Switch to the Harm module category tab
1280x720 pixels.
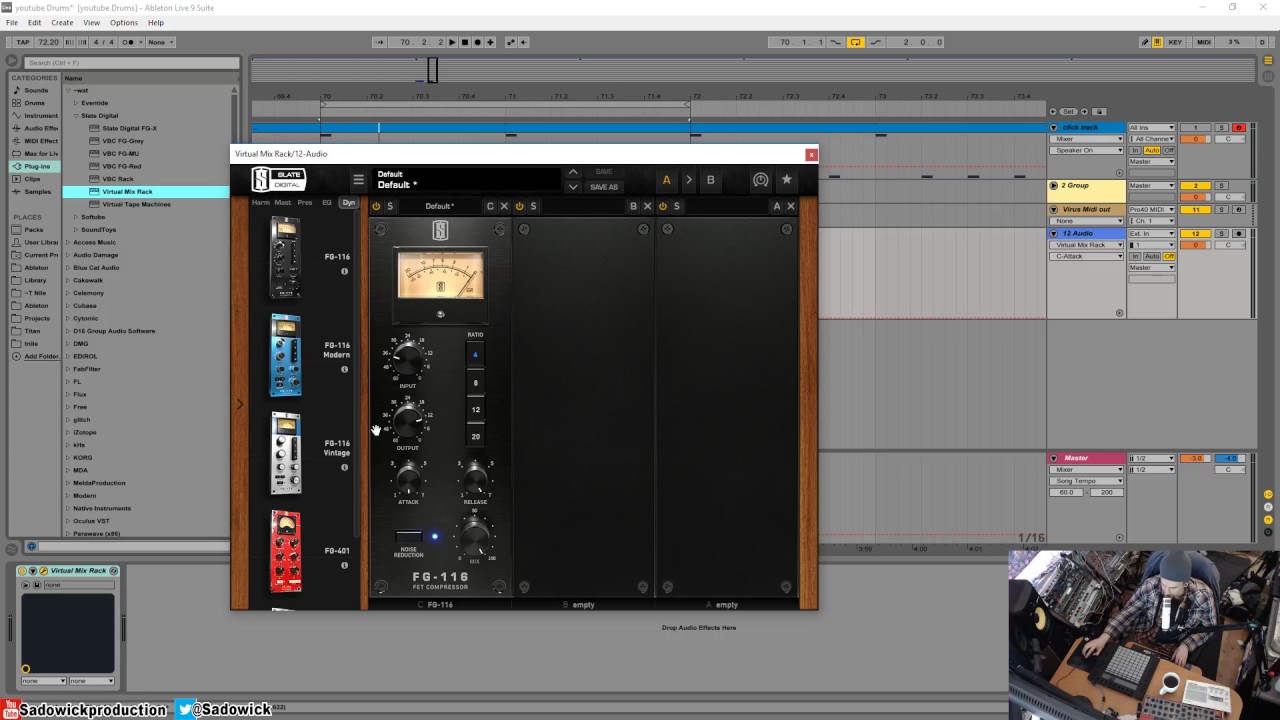(261, 202)
